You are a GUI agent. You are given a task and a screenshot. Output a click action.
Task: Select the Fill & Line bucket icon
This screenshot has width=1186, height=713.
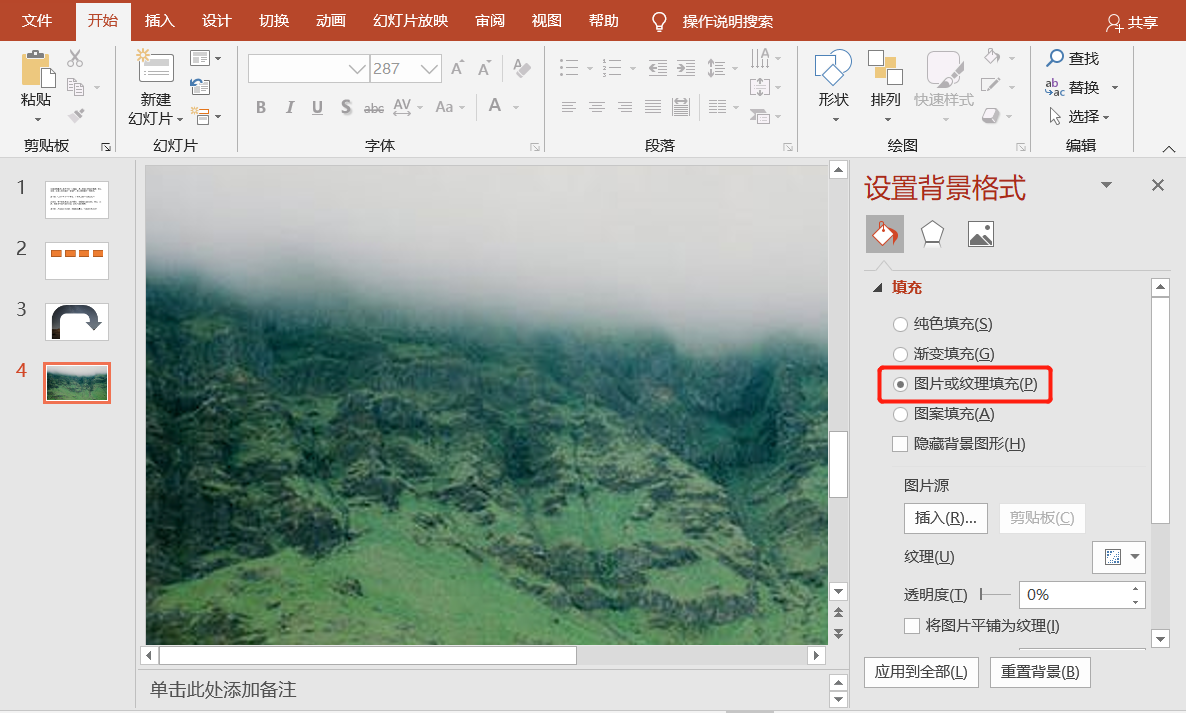click(x=884, y=233)
